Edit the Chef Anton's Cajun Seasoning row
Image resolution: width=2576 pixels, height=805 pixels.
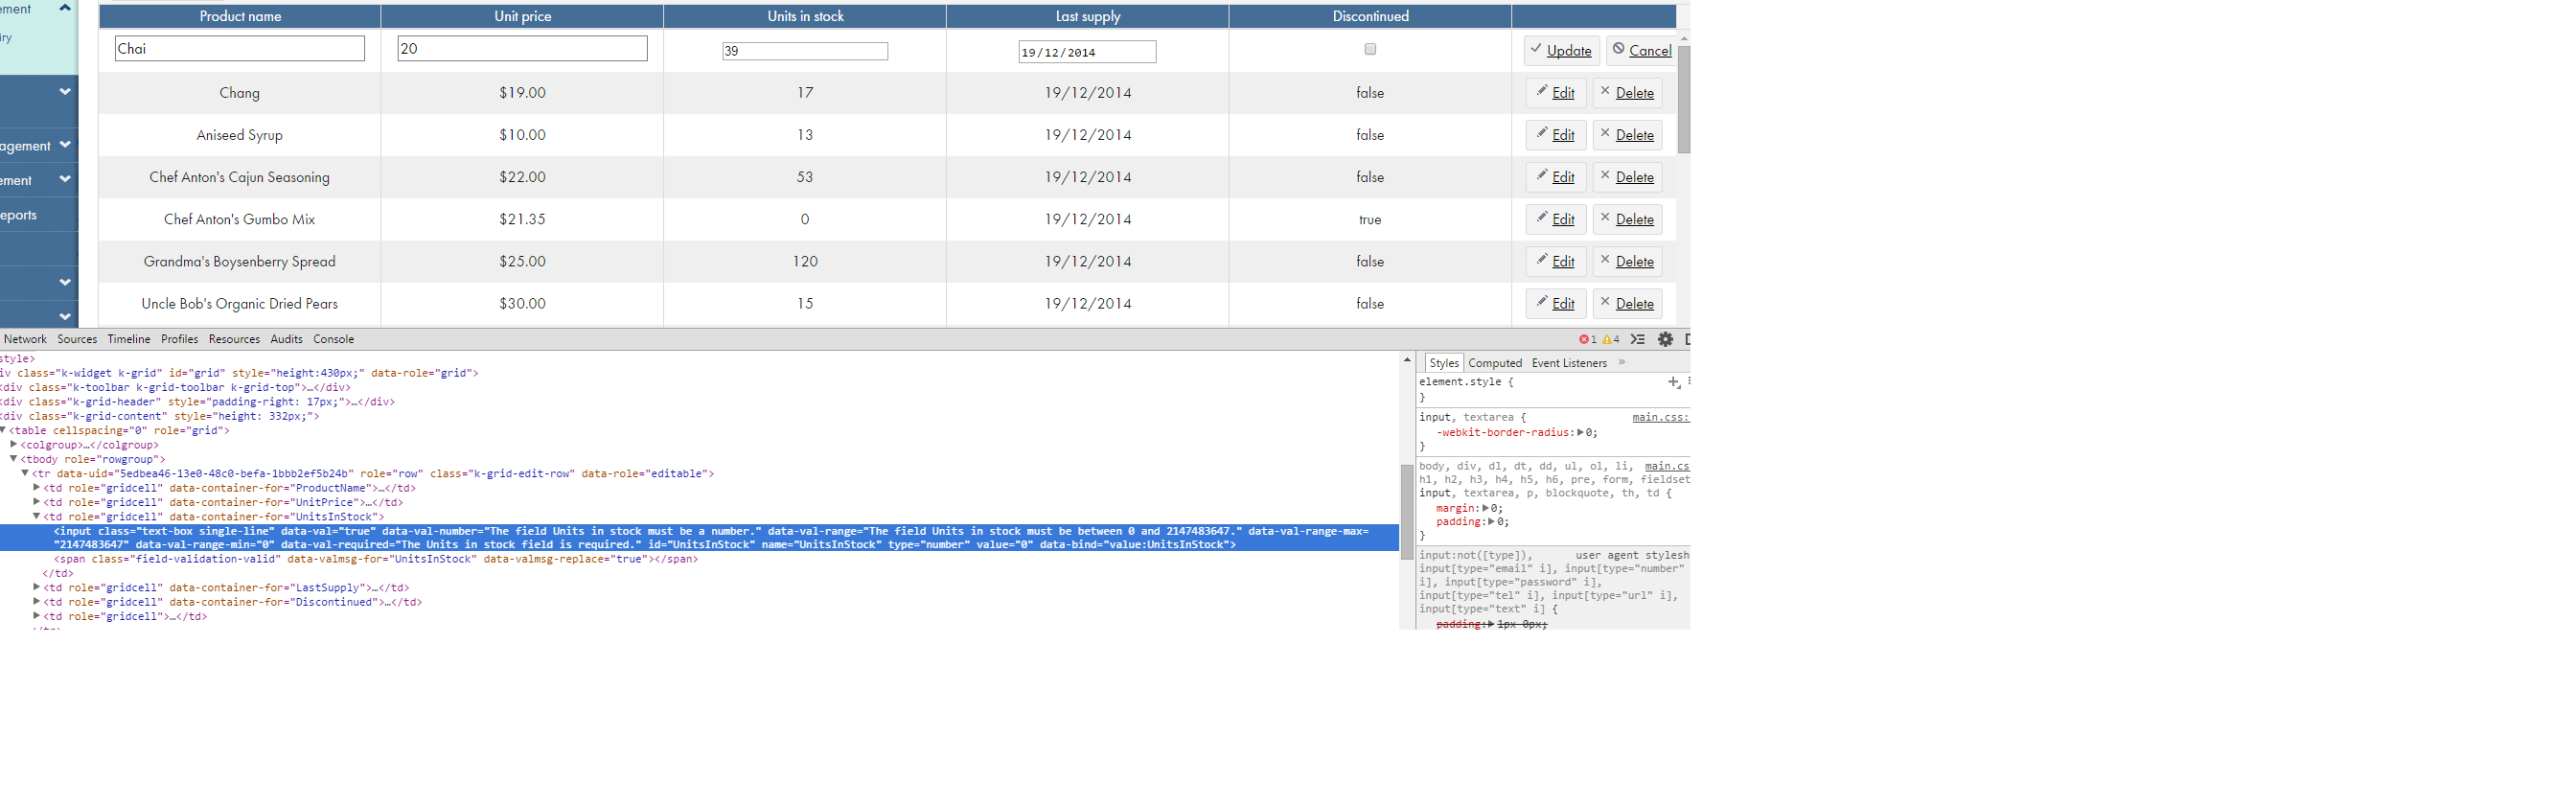point(1556,177)
